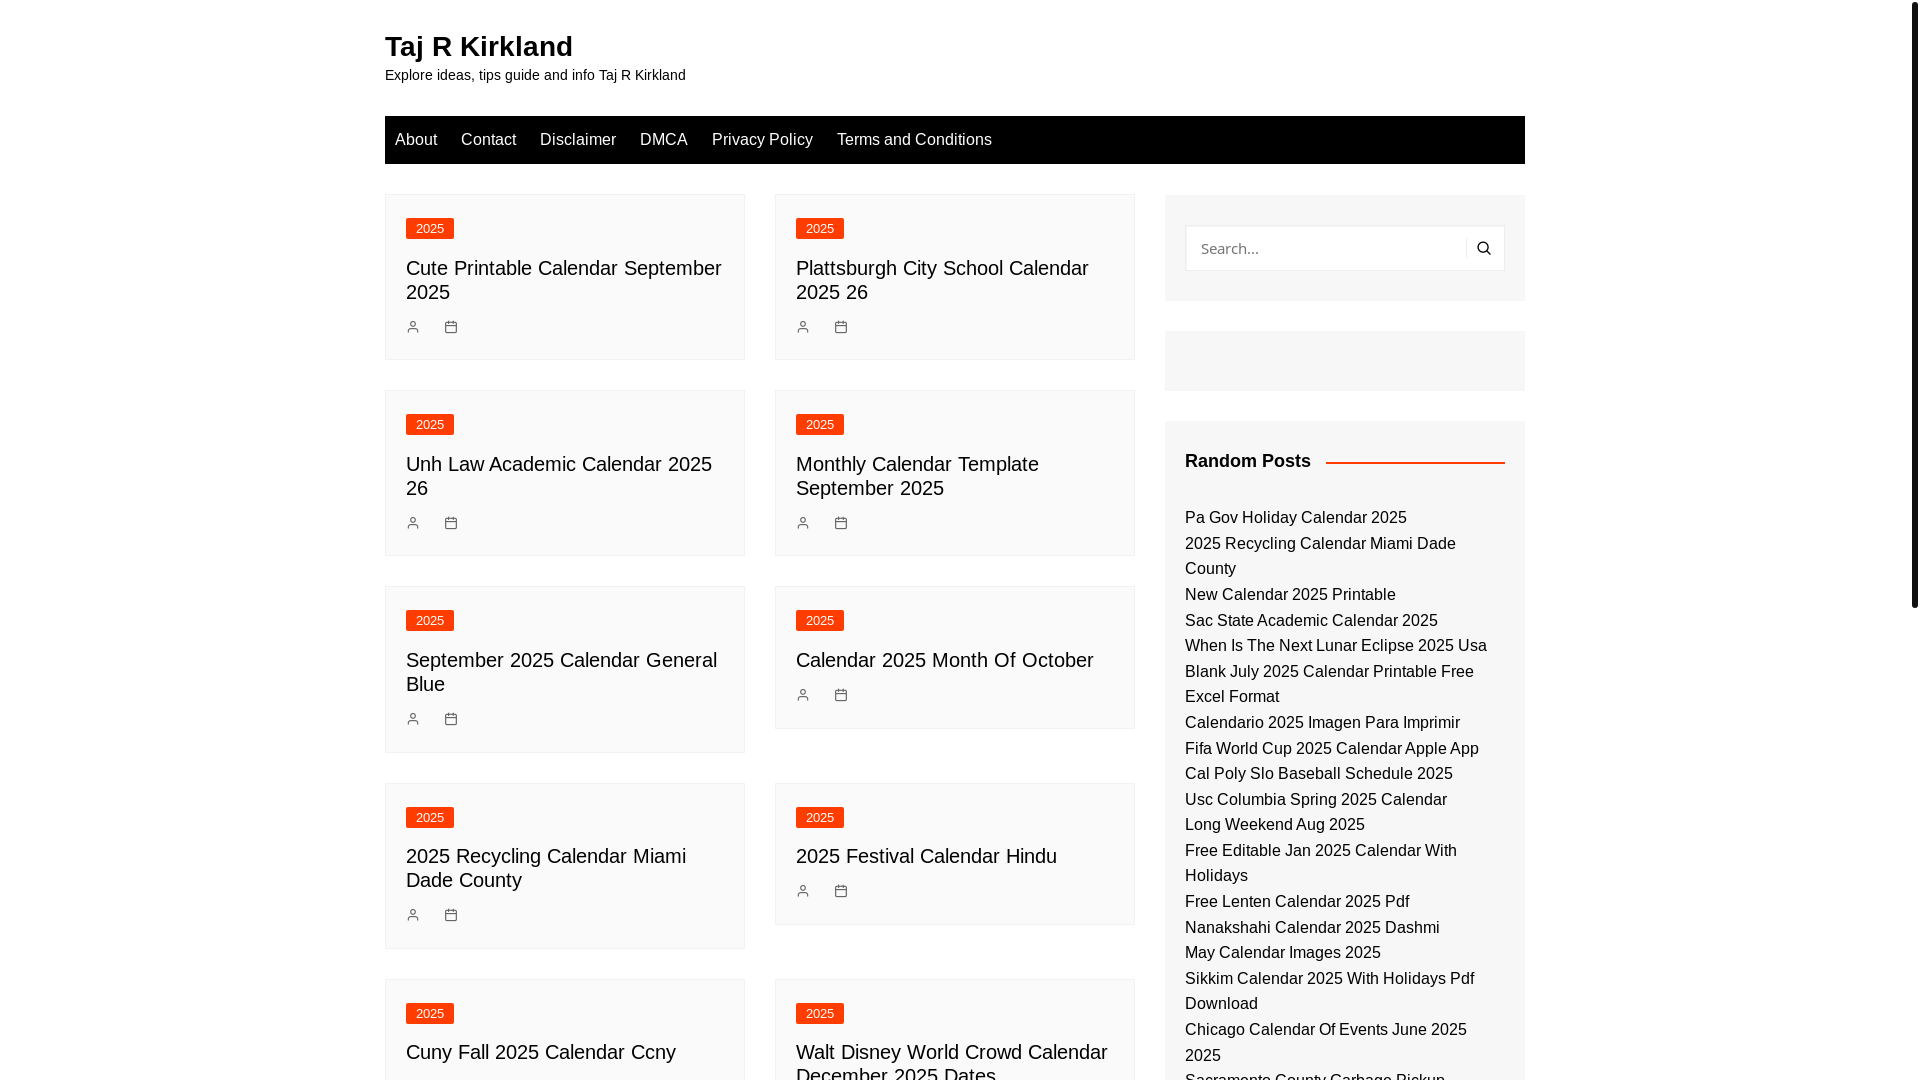The width and height of the screenshot is (1920, 1080).
Task: Click 2025 tag on Monthly Calendar Template card
Action: pos(820,425)
